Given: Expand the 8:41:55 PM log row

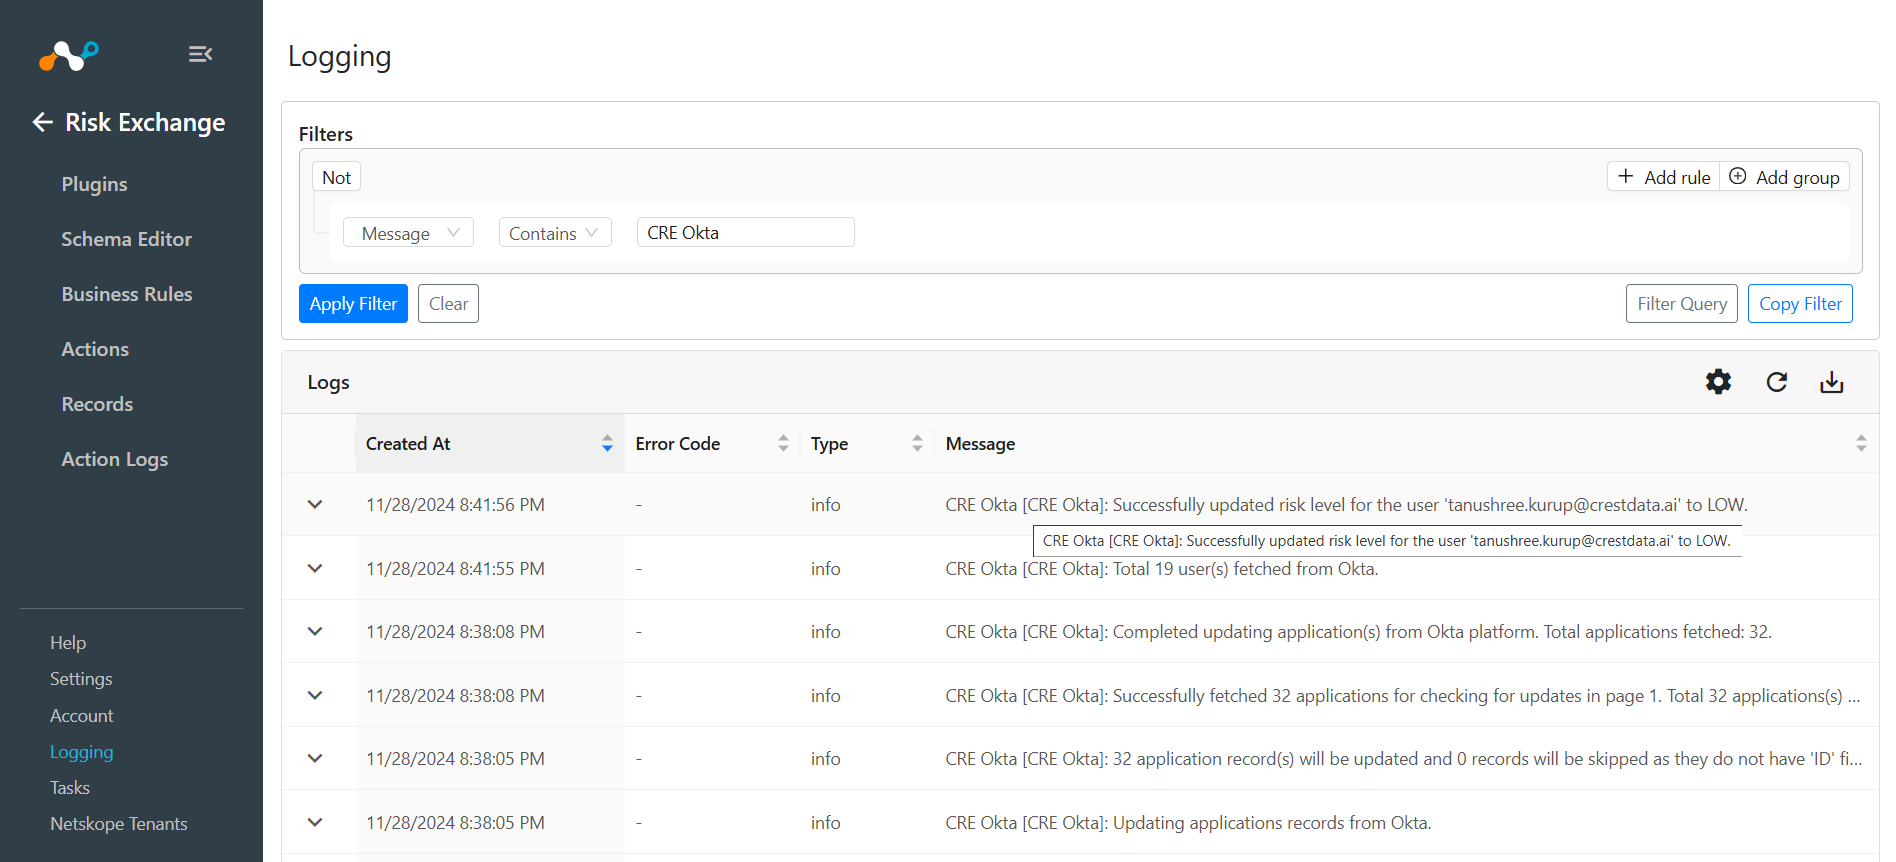Looking at the screenshot, I should pyautogui.click(x=315, y=568).
